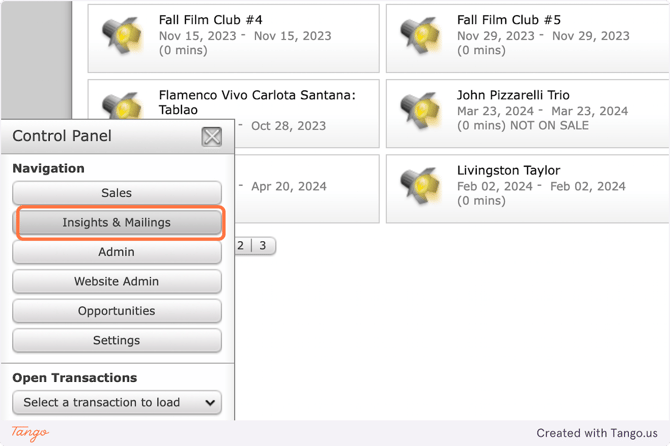
Task: Click the Tango logo in the footer
Action: [30, 433]
